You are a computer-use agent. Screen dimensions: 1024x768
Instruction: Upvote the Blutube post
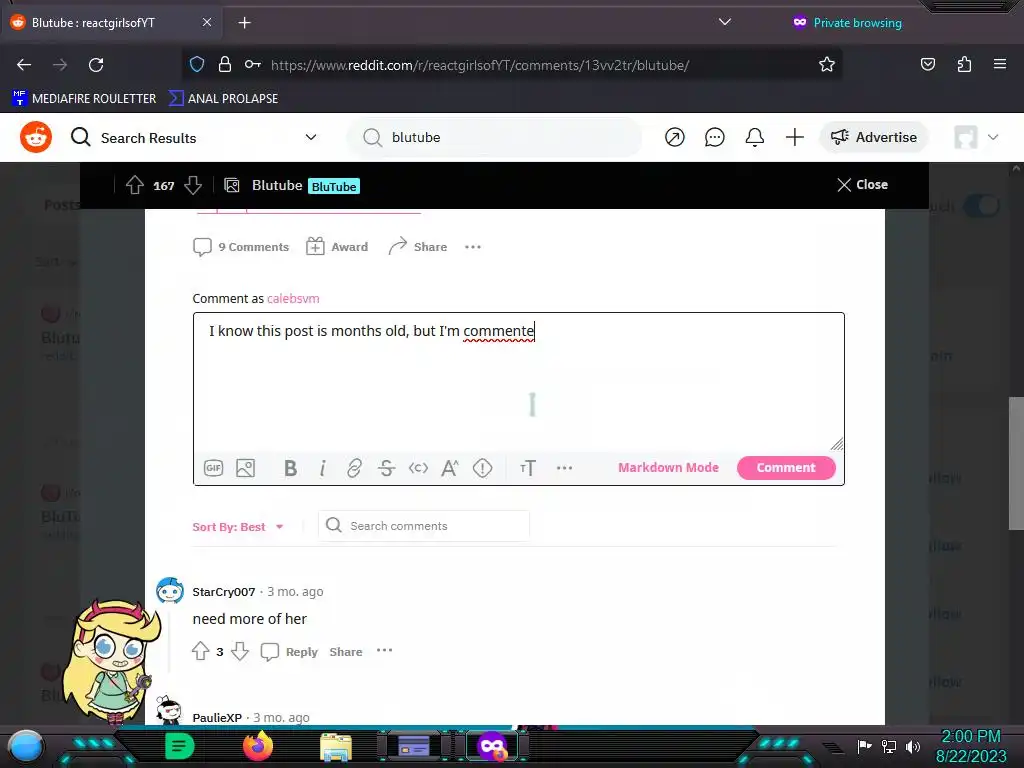point(135,185)
